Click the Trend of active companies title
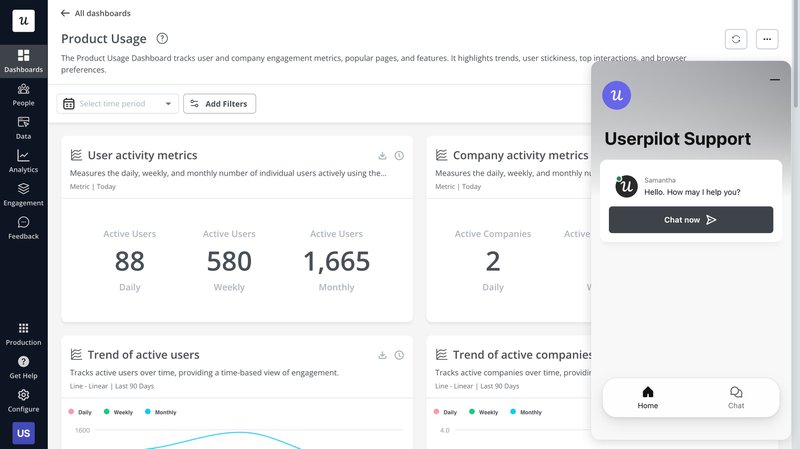The image size is (800, 449). point(522,355)
